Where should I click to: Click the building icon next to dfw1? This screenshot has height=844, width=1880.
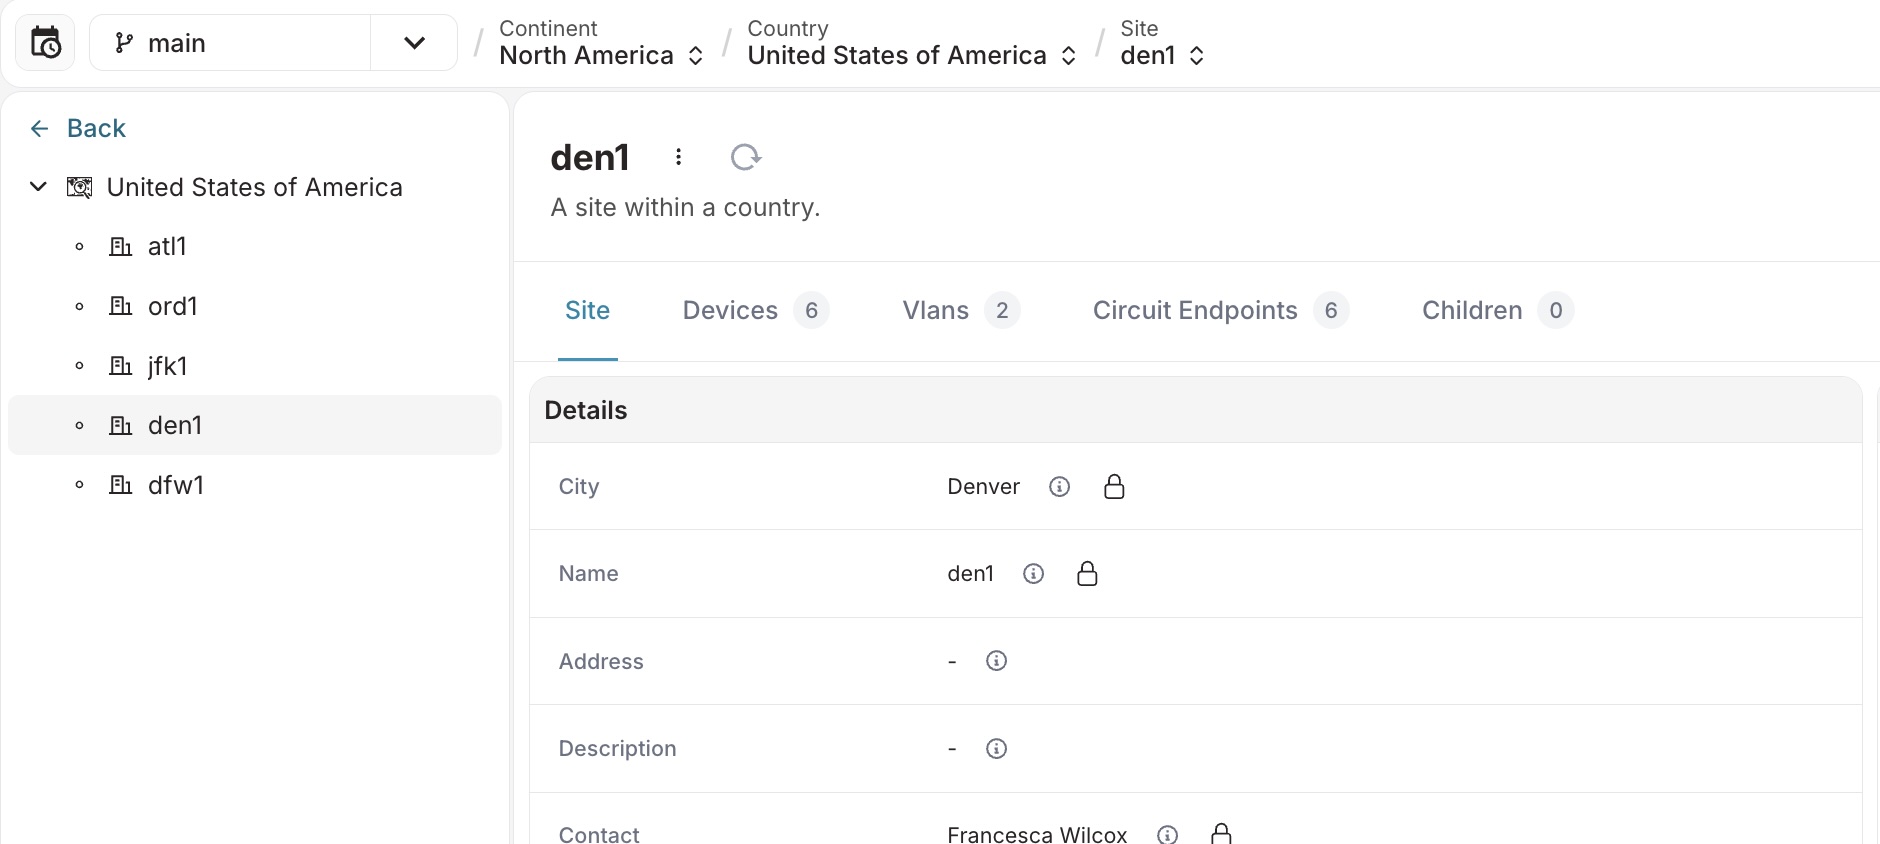pyautogui.click(x=120, y=485)
